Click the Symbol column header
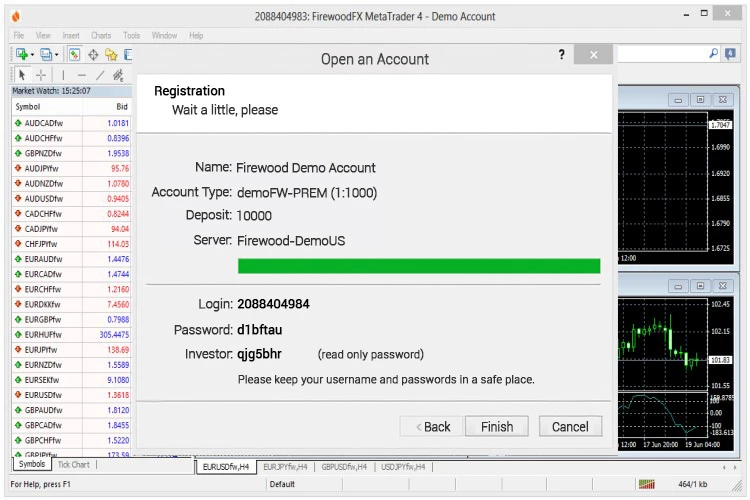Viewport: 750px width, 500px height. [x=47, y=107]
